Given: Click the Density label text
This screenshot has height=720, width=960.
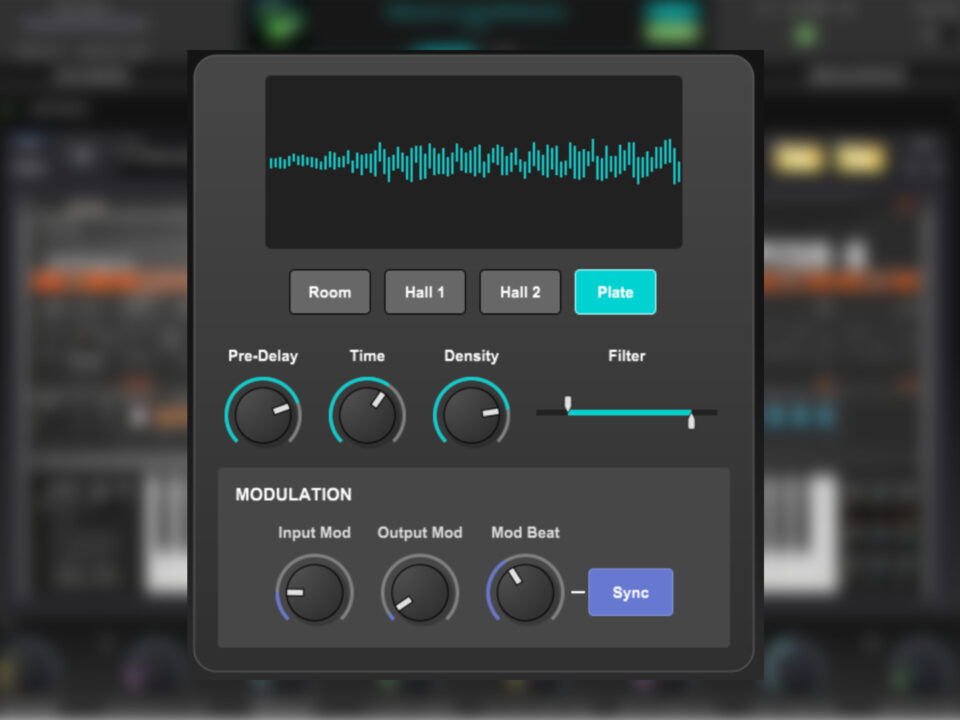Looking at the screenshot, I should (471, 356).
